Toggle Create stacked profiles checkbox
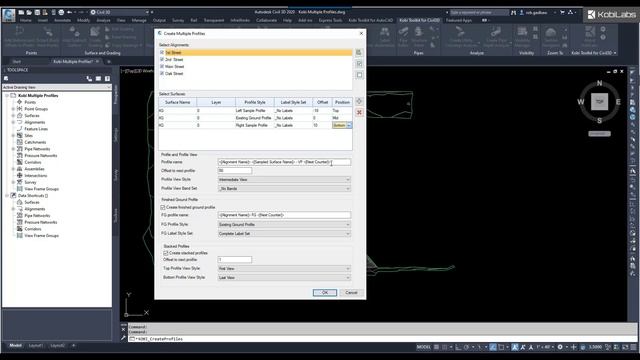This screenshot has width=640, height=360. pos(166,253)
